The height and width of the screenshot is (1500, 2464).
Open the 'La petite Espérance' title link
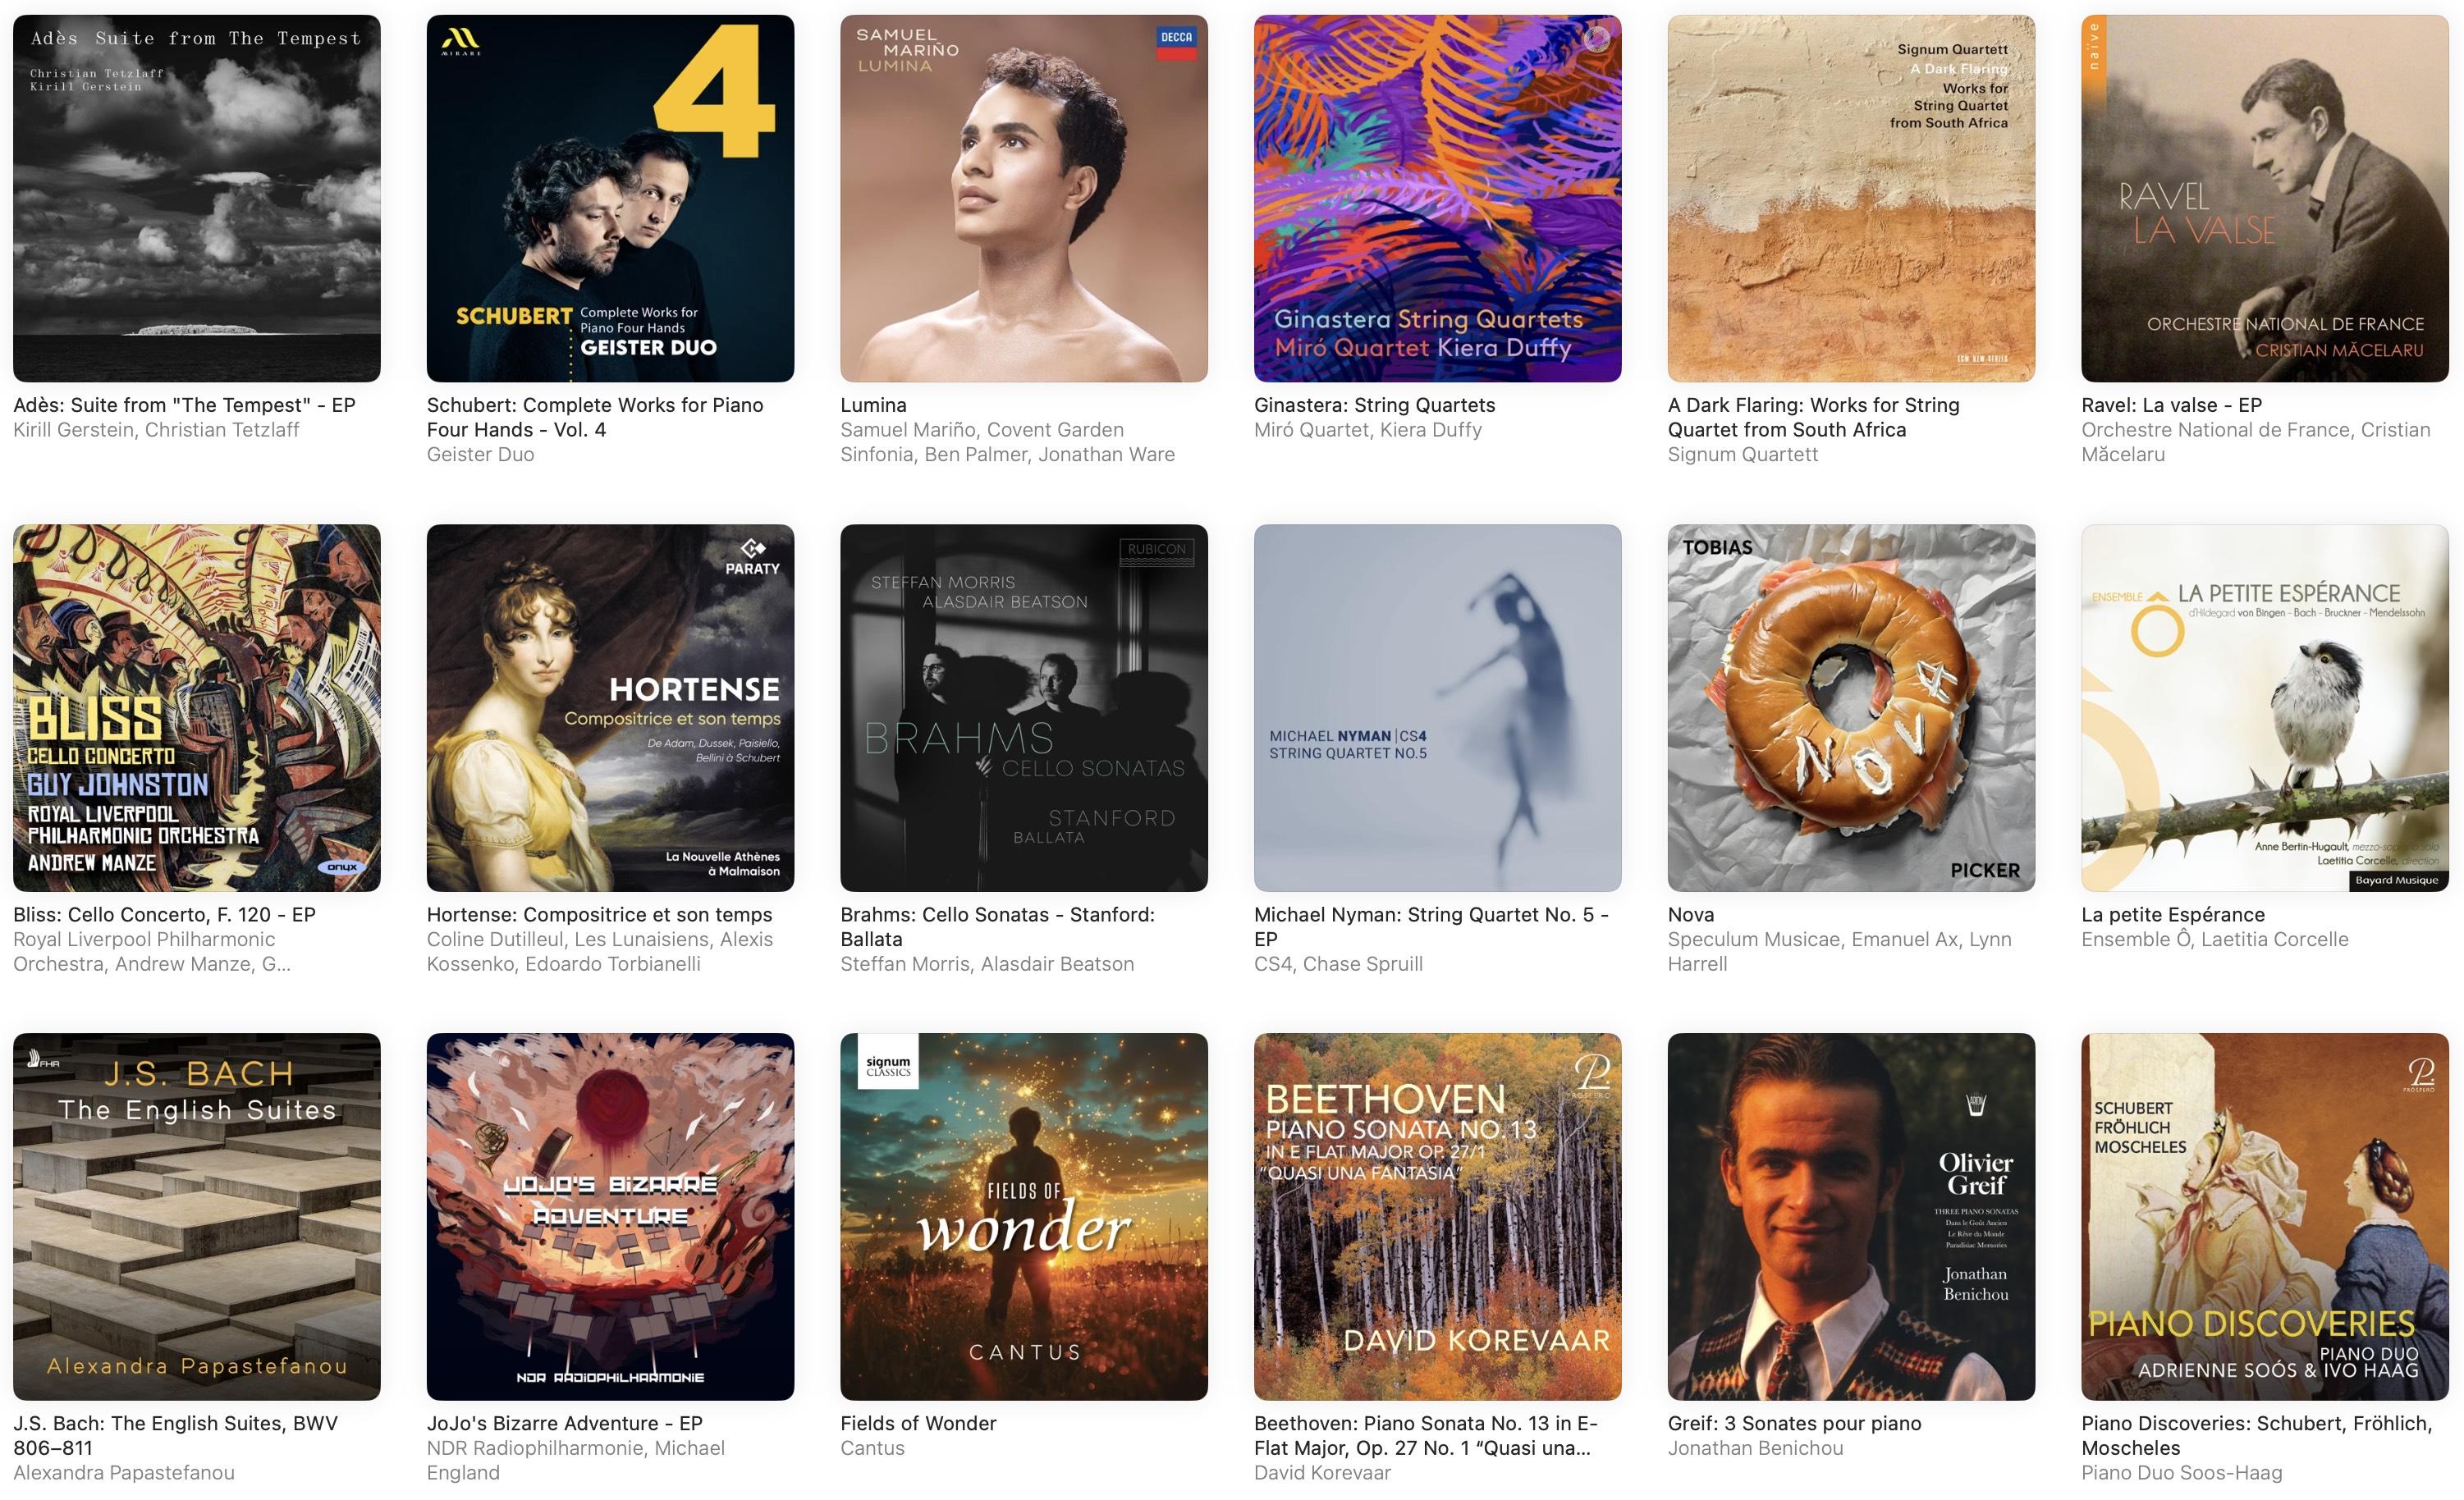click(2173, 915)
